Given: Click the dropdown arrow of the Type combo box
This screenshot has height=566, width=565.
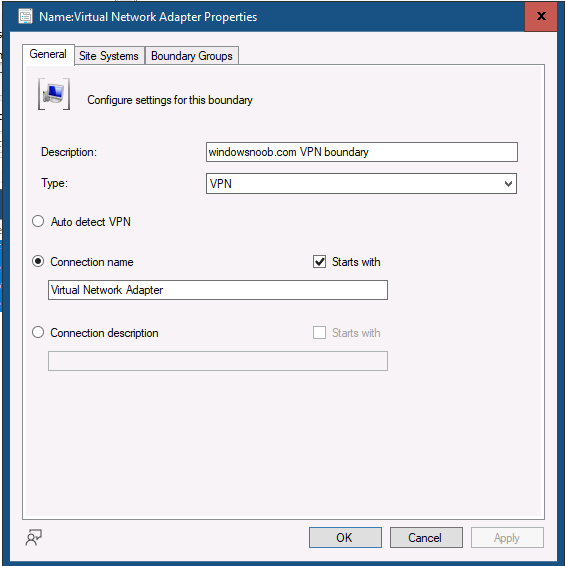Looking at the screenshot, I should (x=508, y=184).
